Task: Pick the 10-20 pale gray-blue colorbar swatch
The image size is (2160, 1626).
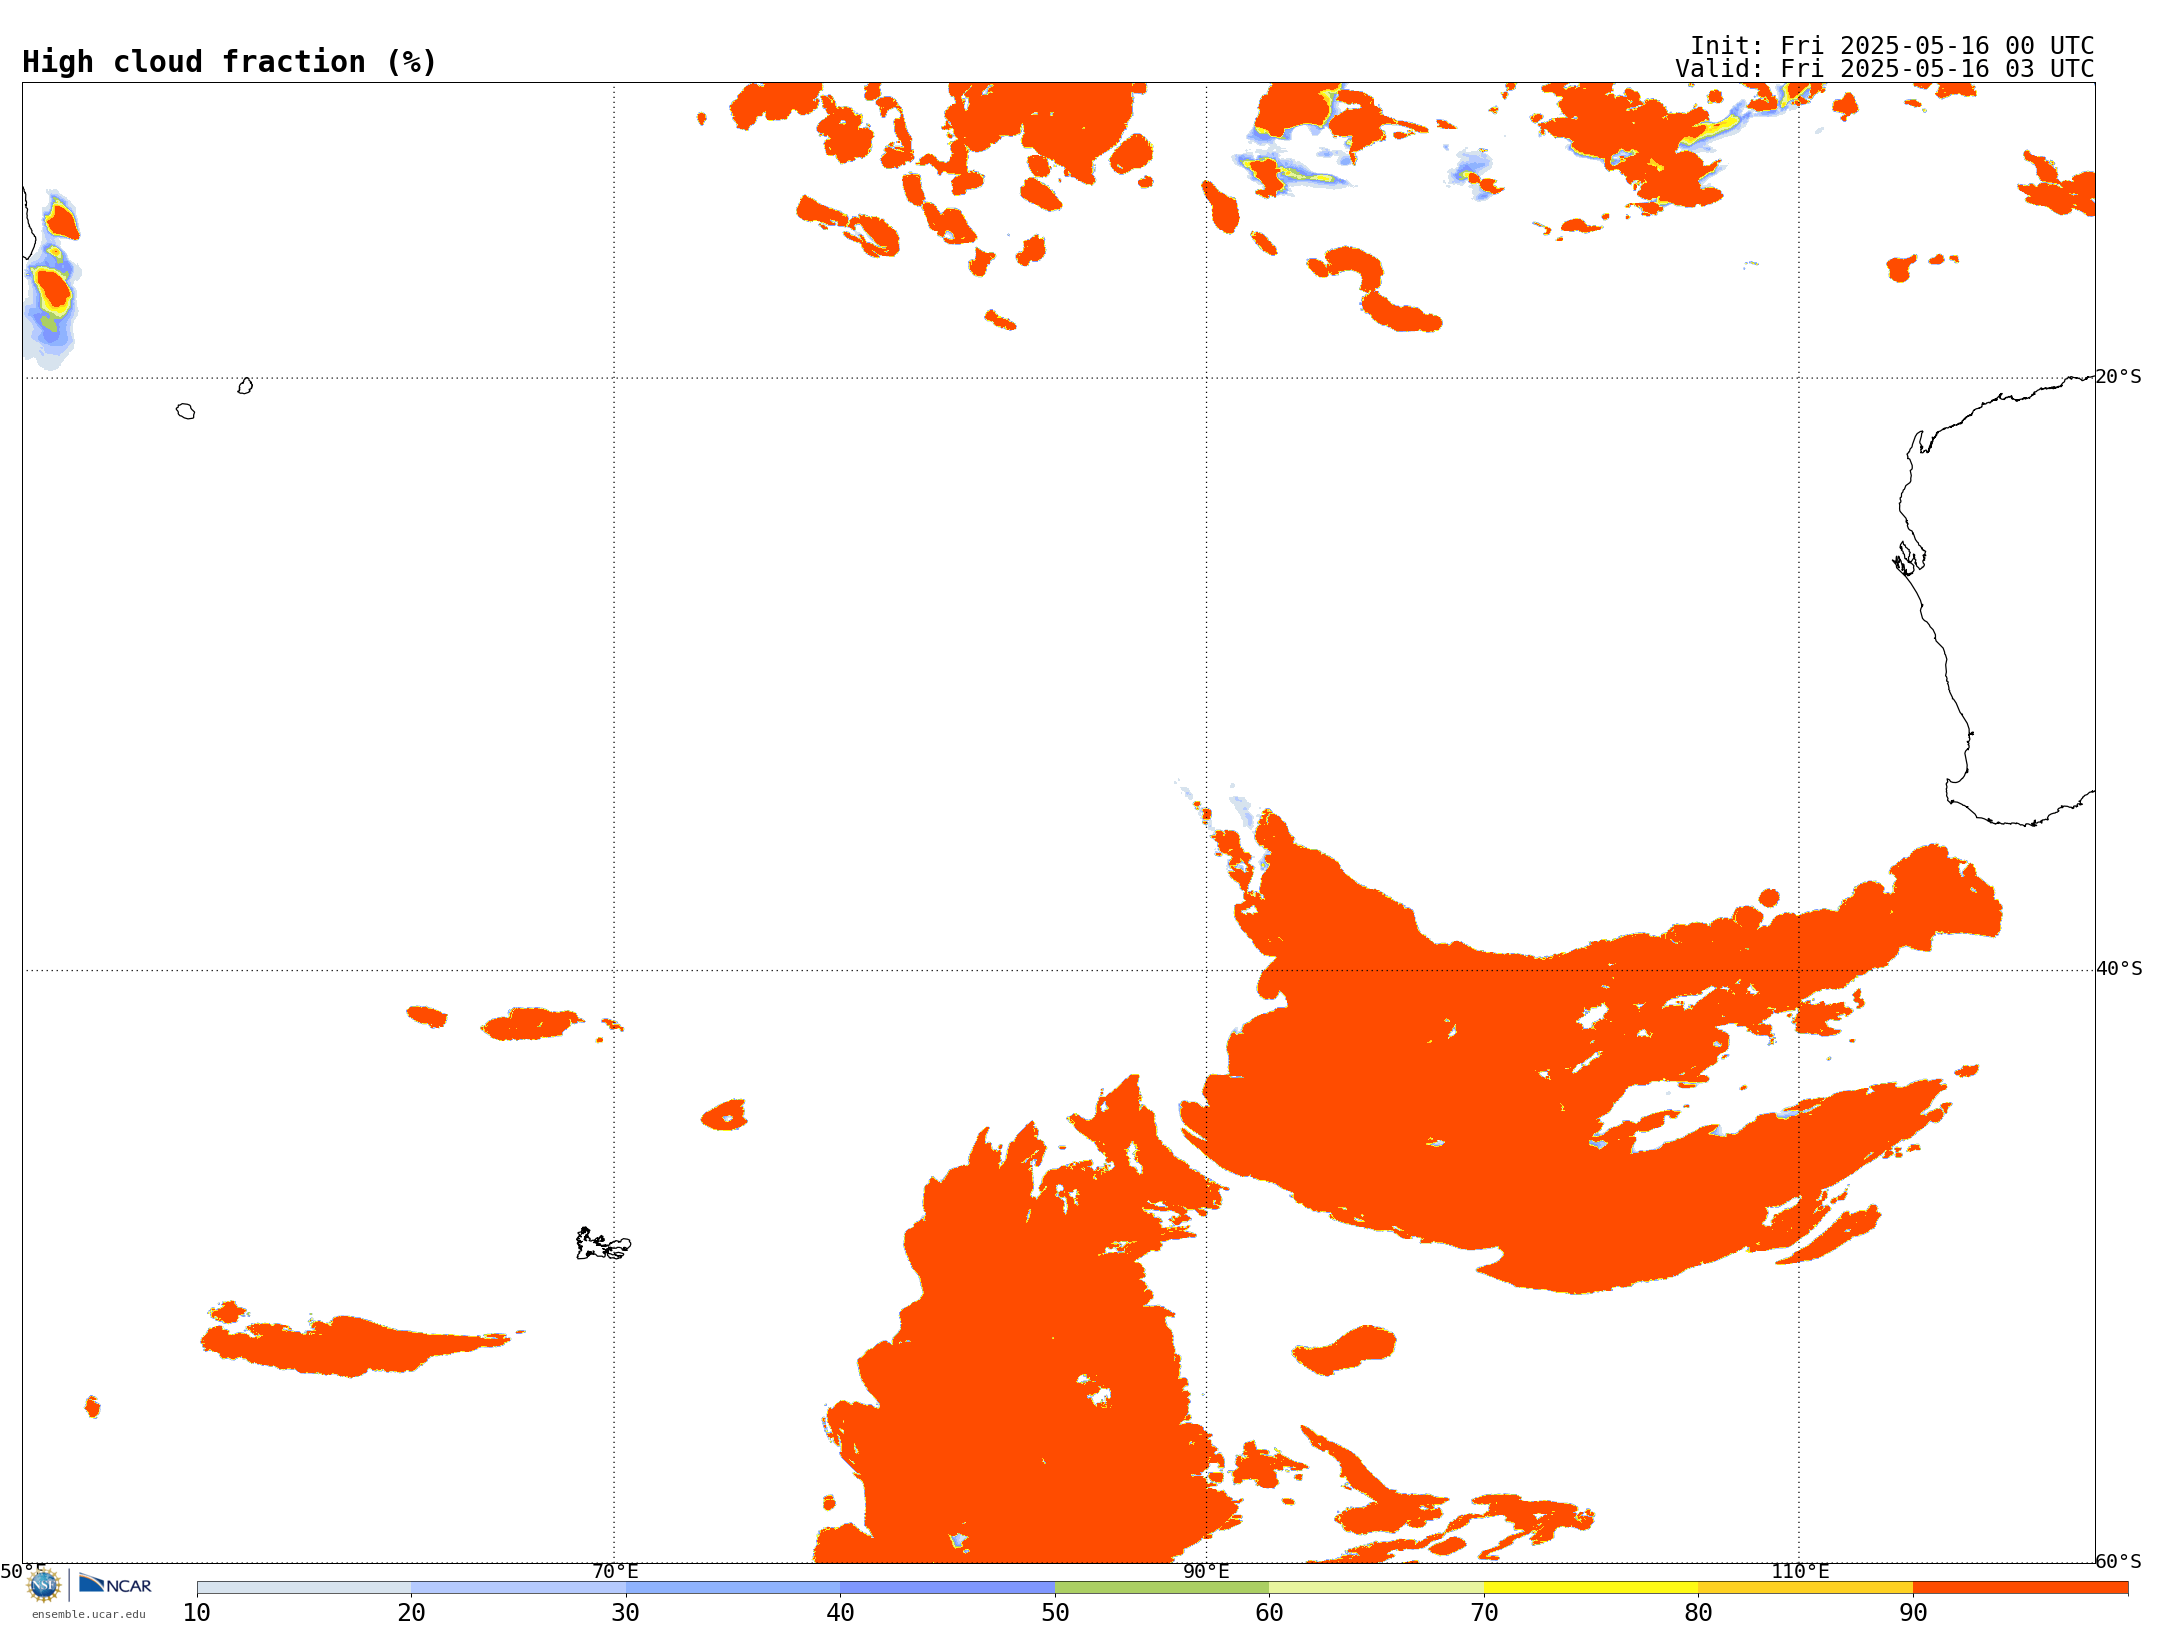Action: [x=304, y=1588]
